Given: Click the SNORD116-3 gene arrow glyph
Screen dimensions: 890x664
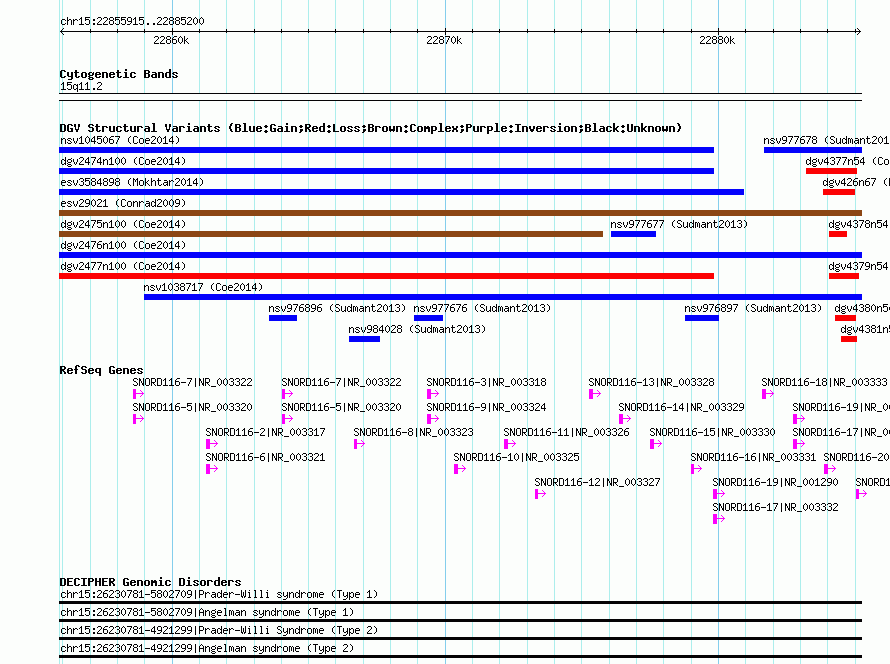Looking at the screenshot, I should [433, 394].
